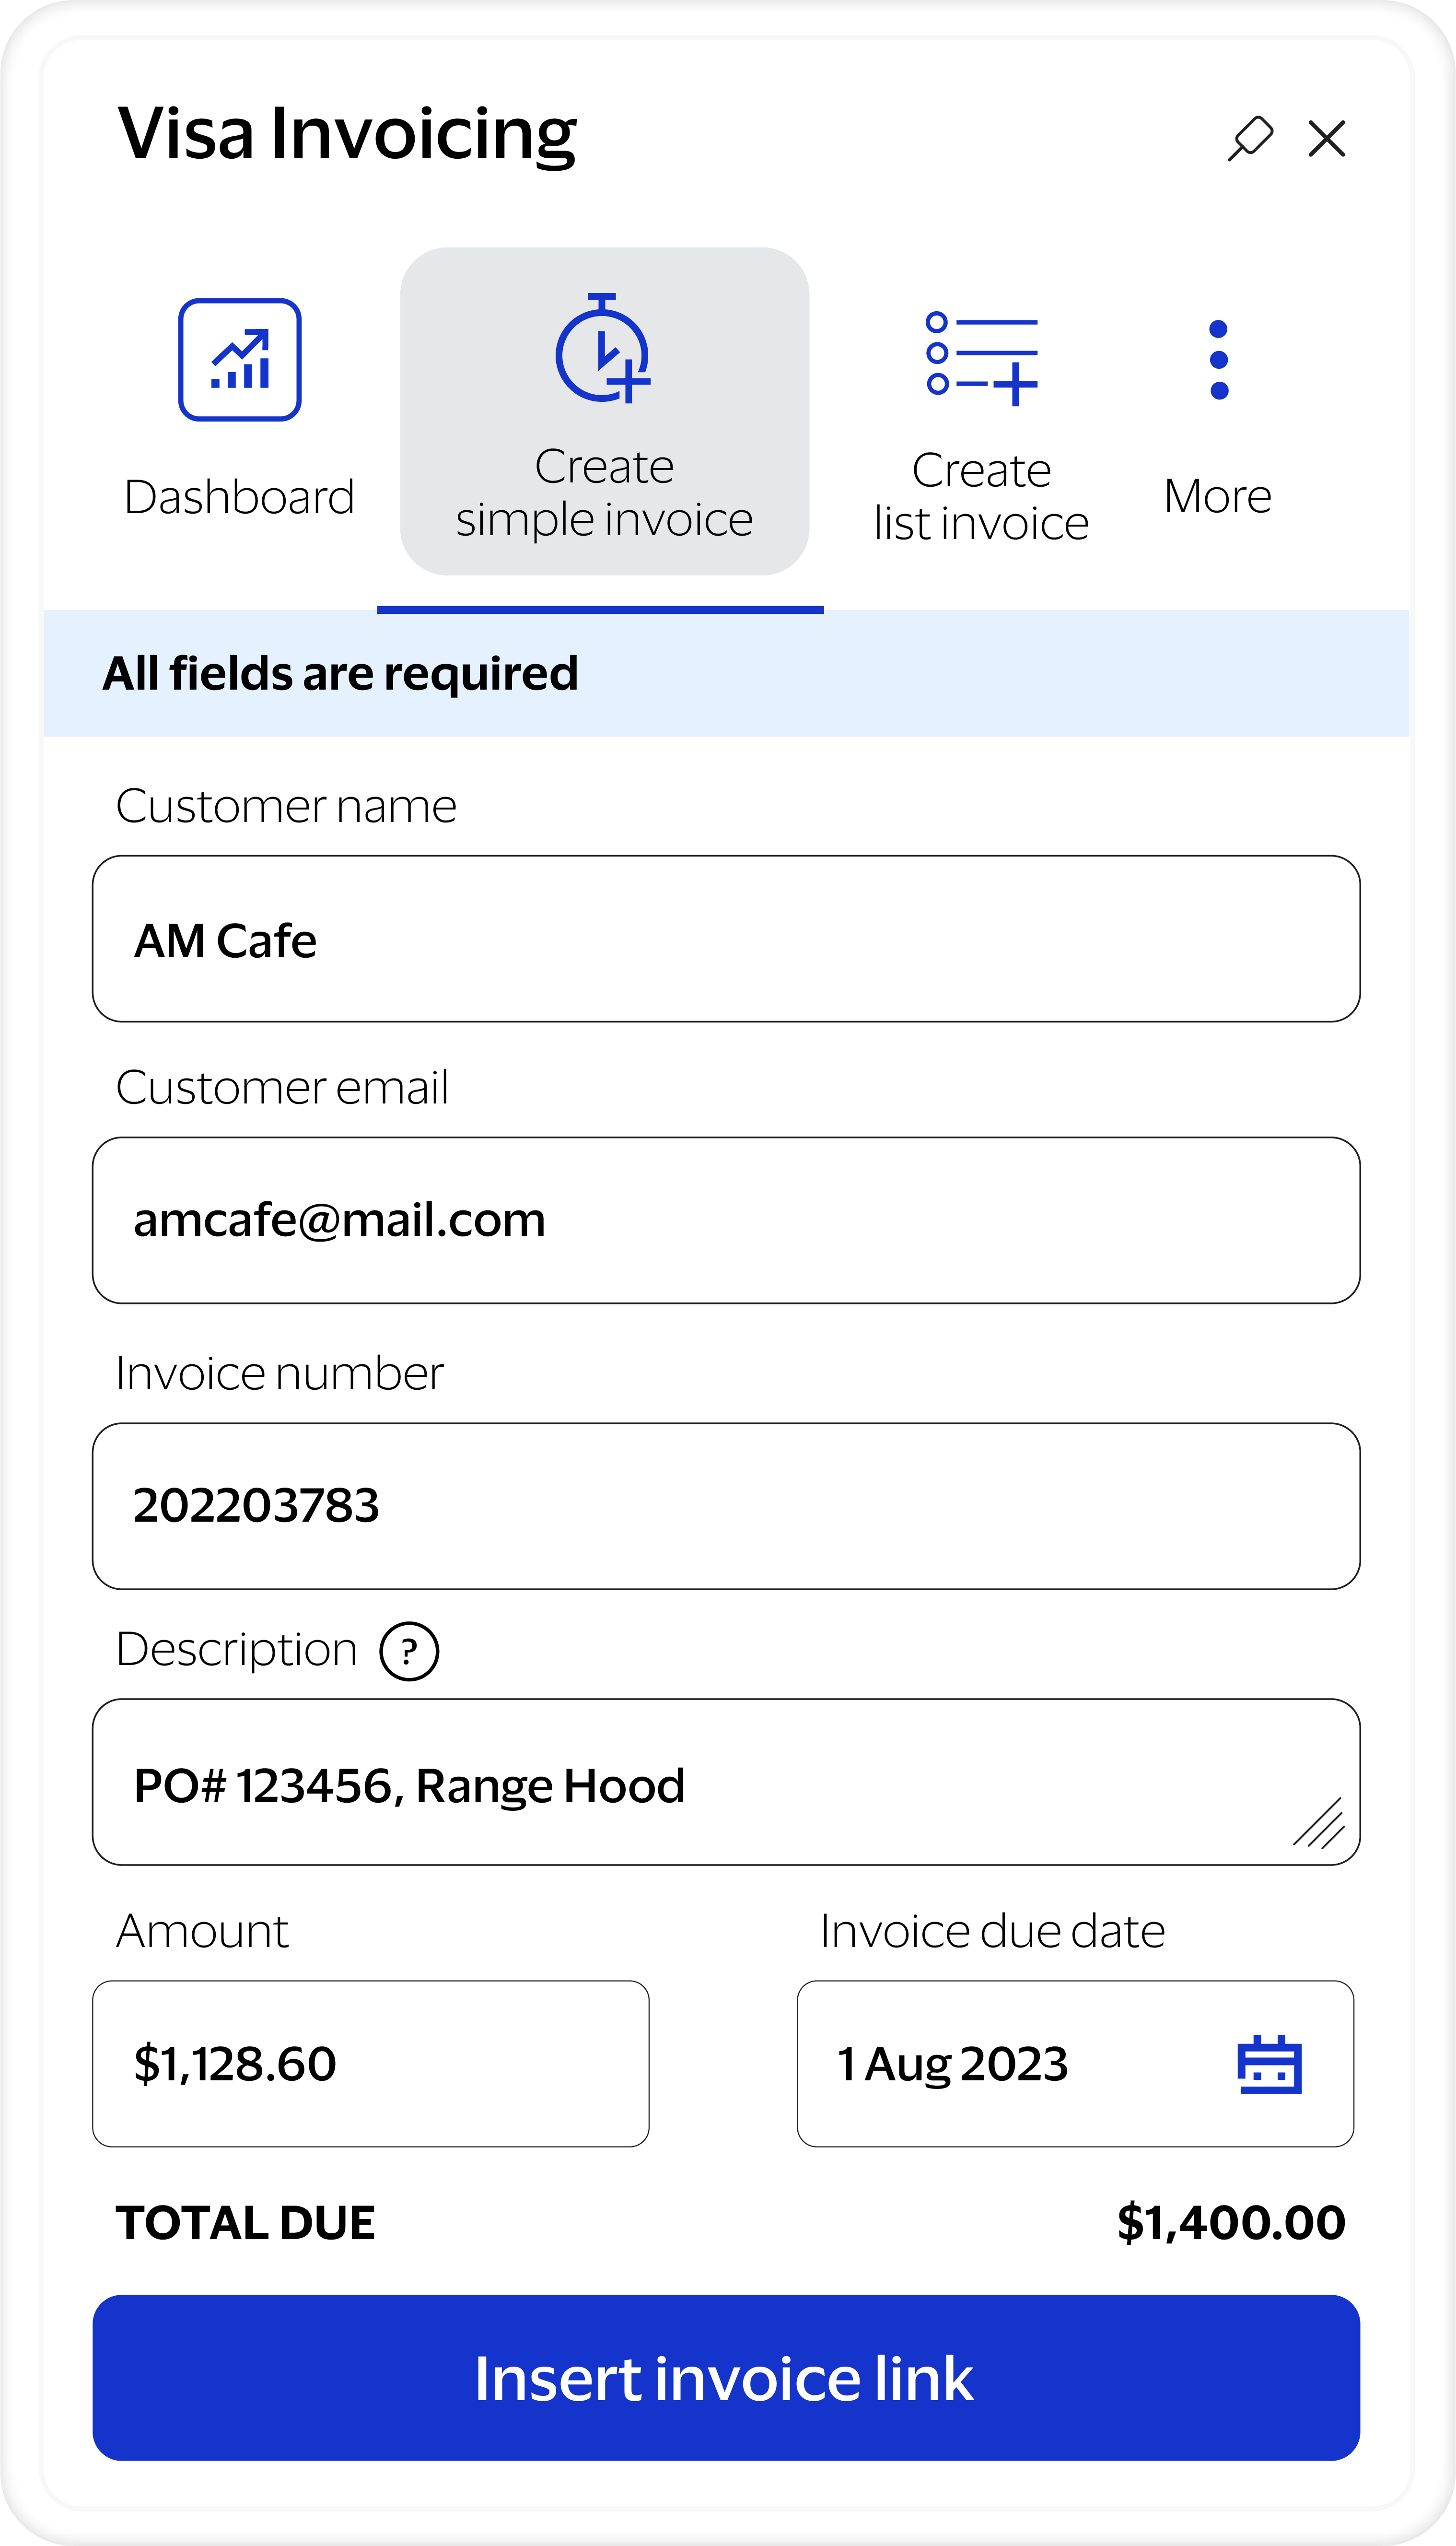Click the stopwatch-plus simple invoice icon
Screen dimensions: 1456x2546
tap(603, 350)
